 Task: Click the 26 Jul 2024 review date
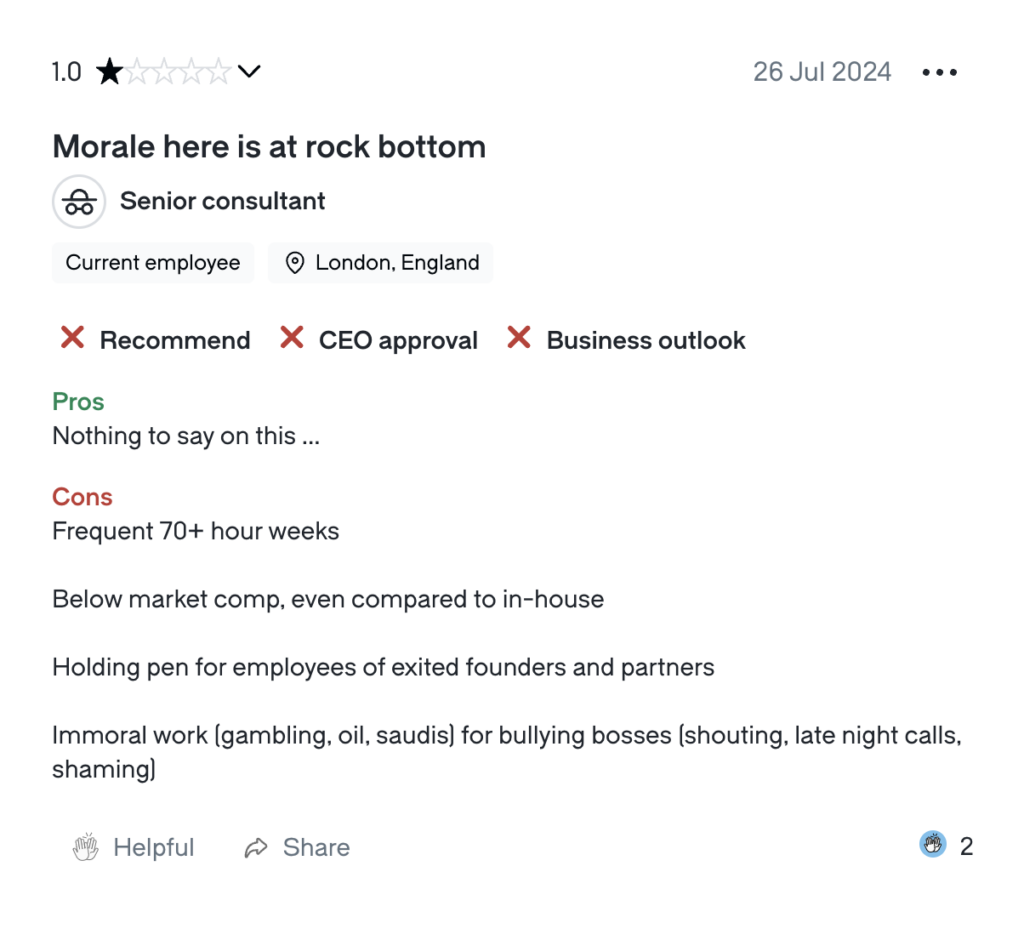(822, 72)
